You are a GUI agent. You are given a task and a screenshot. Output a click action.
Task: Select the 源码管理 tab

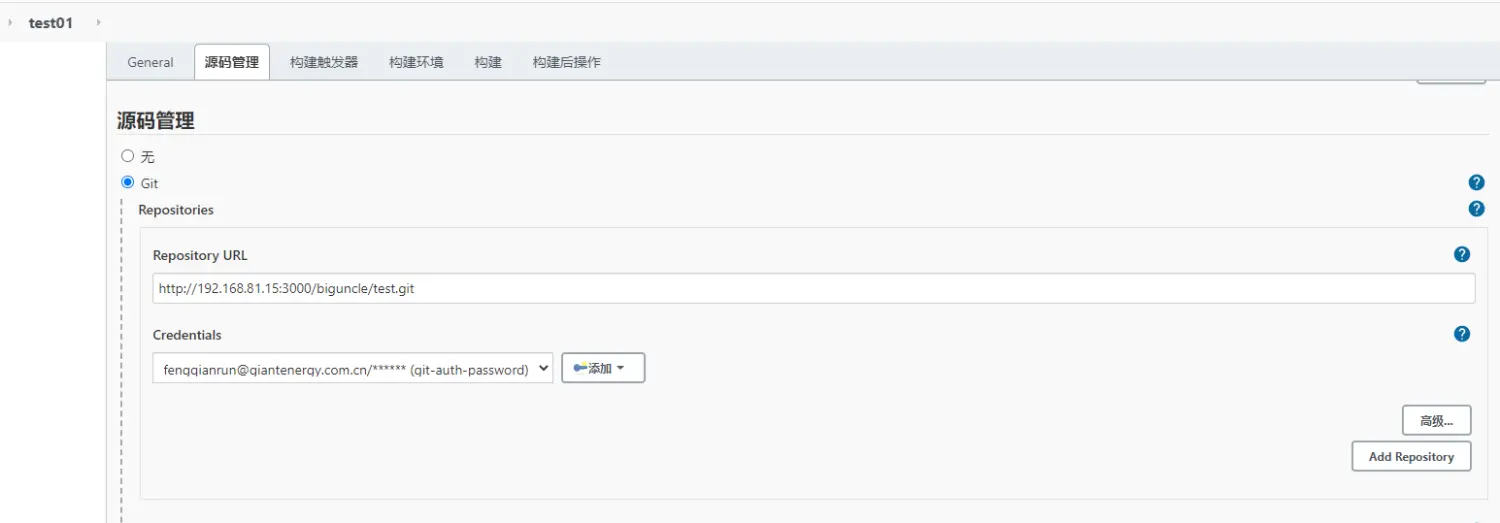(232, 62)
